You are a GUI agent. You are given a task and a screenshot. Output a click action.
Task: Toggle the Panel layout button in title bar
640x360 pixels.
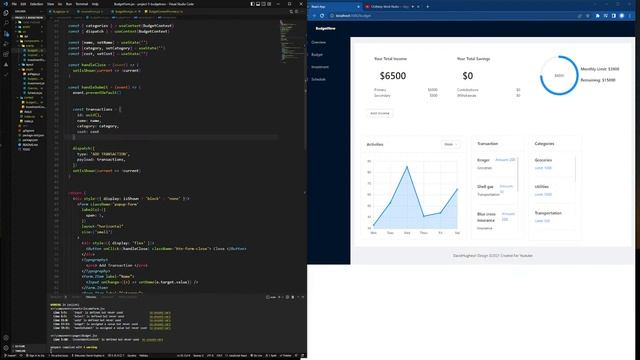click(x=258, y=4)
